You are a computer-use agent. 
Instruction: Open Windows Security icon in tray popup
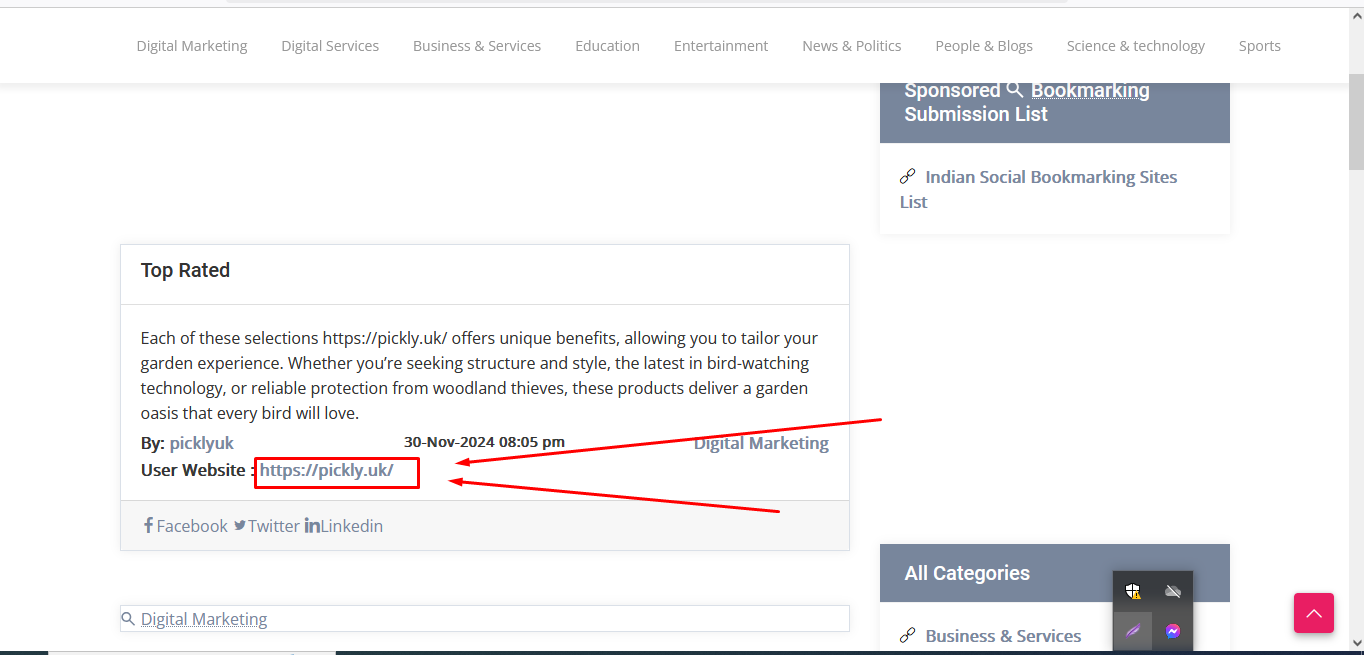[x=1133, y=591]
